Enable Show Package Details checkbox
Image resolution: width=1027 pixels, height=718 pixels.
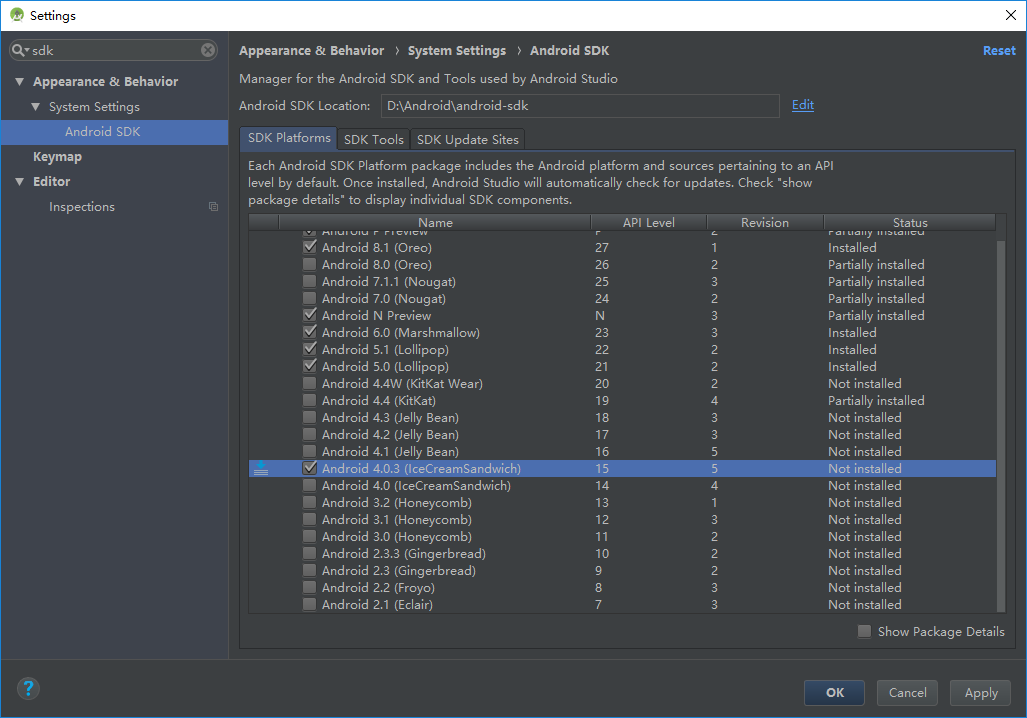(865, 632)
